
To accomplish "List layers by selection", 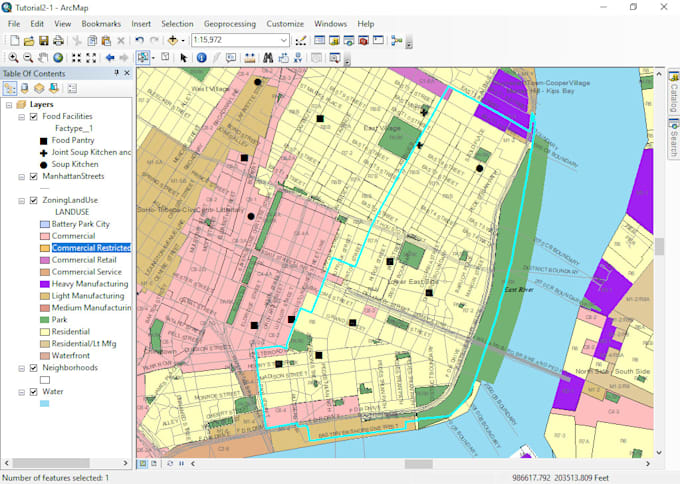I will click(x=54, y=88).
